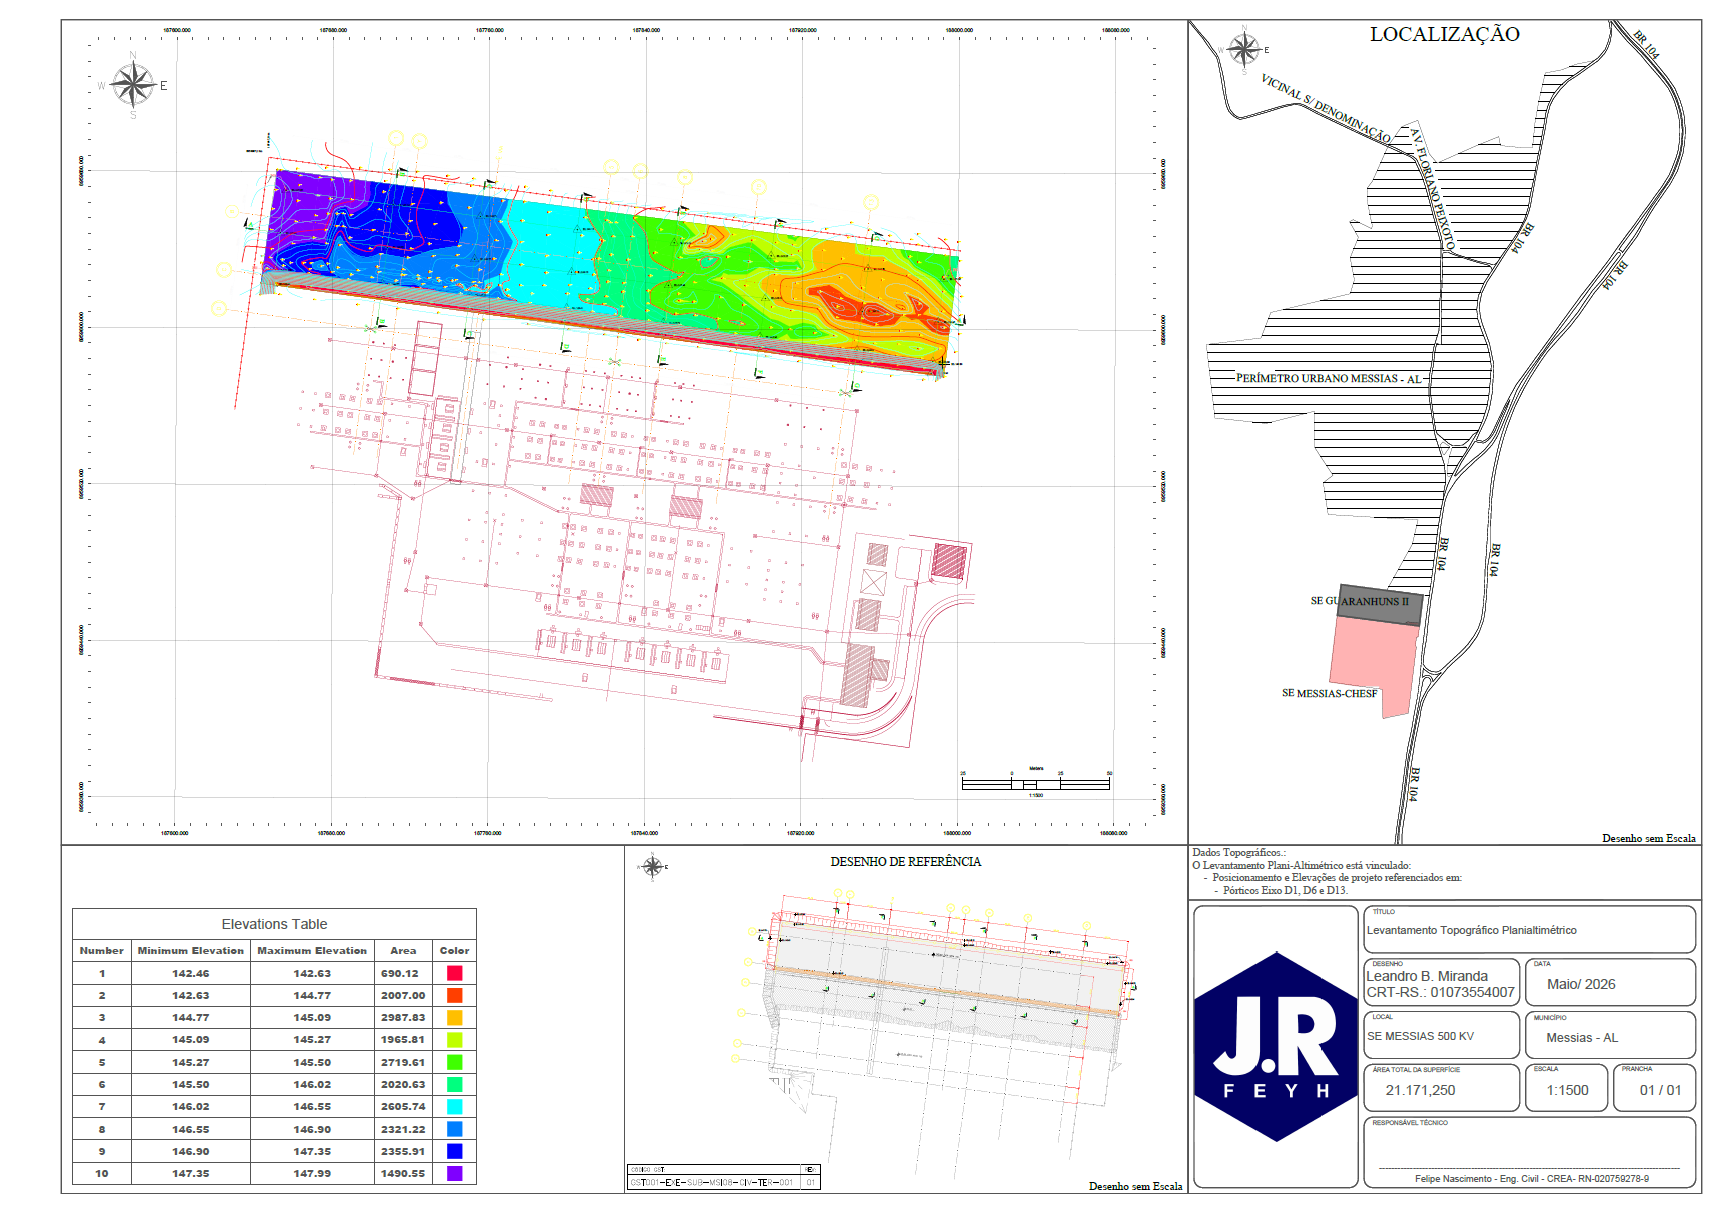Viewport: 1721px width, 1212px height.
Task: Click the area value 1490.55
Action: [403, 1173]
